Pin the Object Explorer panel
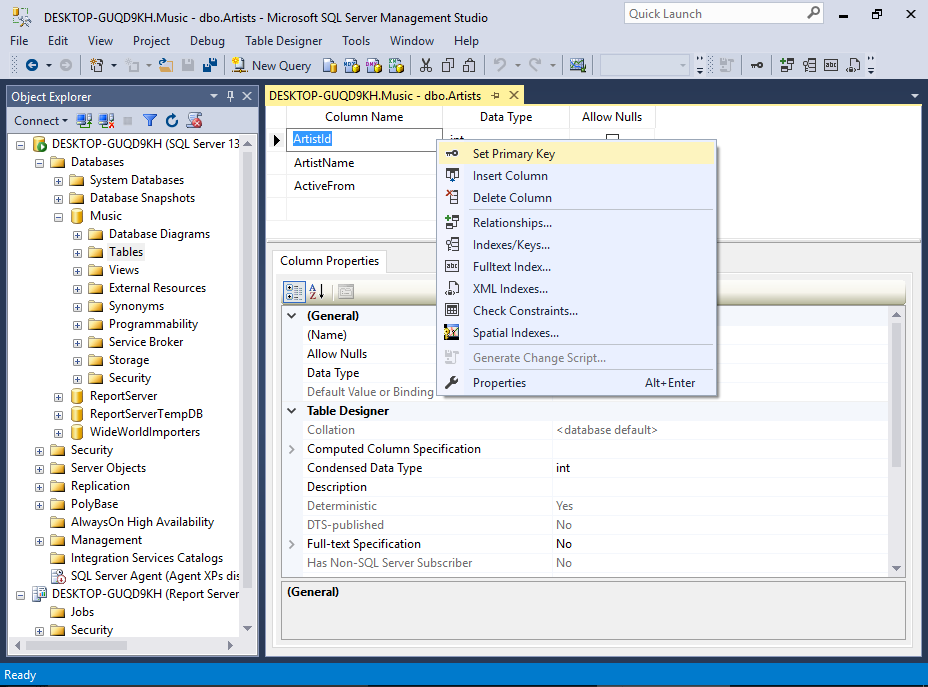Screen dimensions: 928x687 (231, 96)
